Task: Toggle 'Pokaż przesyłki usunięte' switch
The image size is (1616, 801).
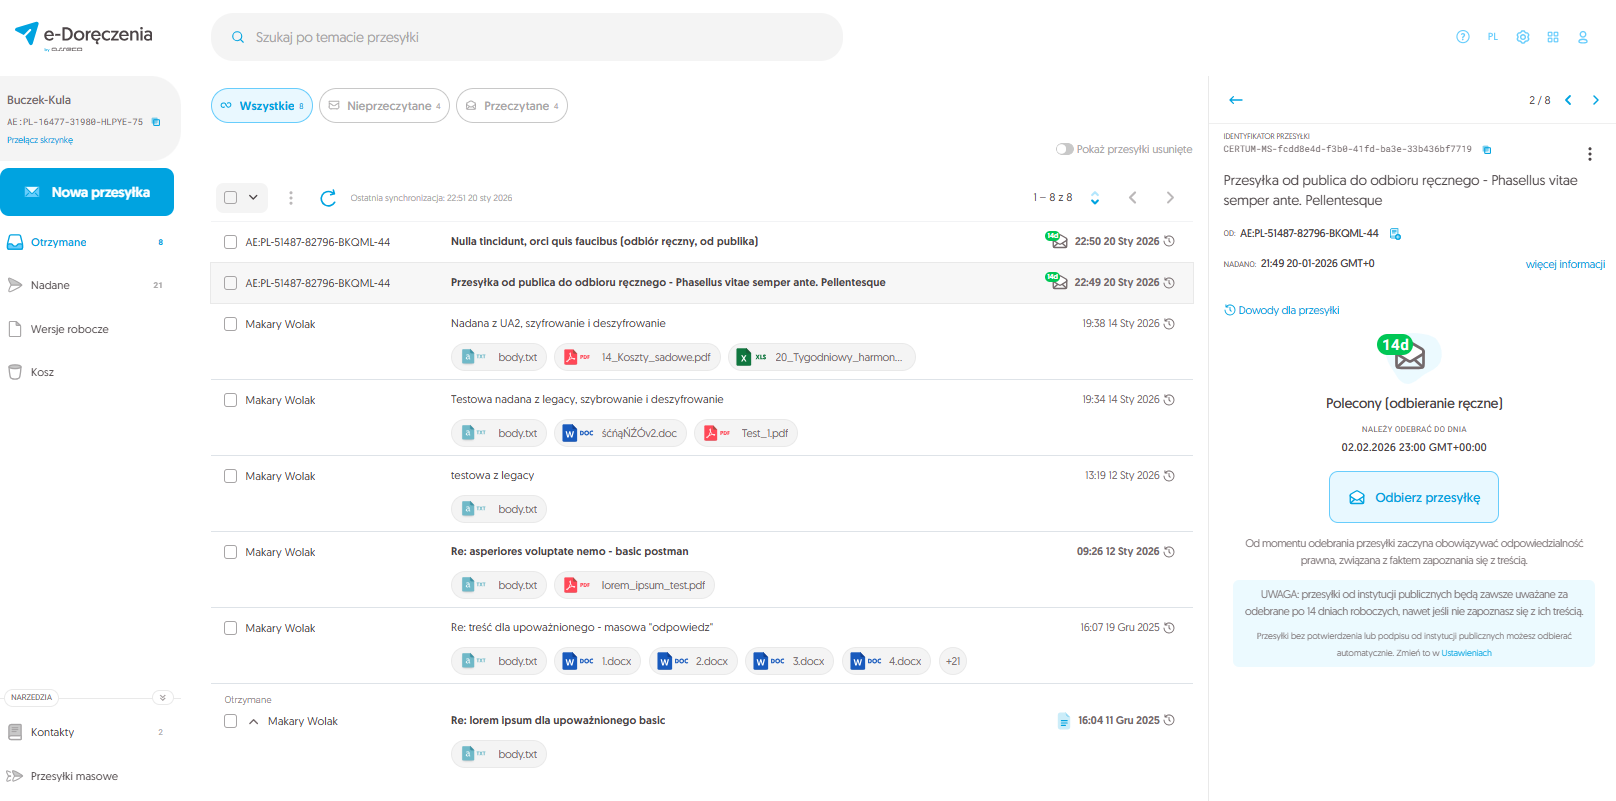Action: tap(1064, 149)
